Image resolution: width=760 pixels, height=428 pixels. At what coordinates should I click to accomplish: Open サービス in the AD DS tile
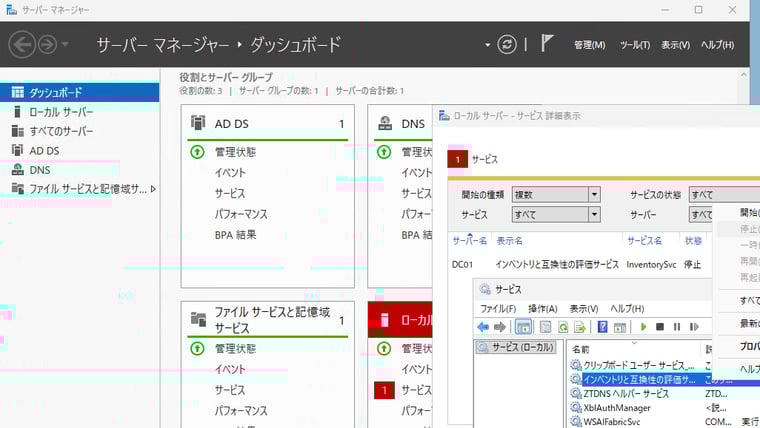tap(230, 193)
